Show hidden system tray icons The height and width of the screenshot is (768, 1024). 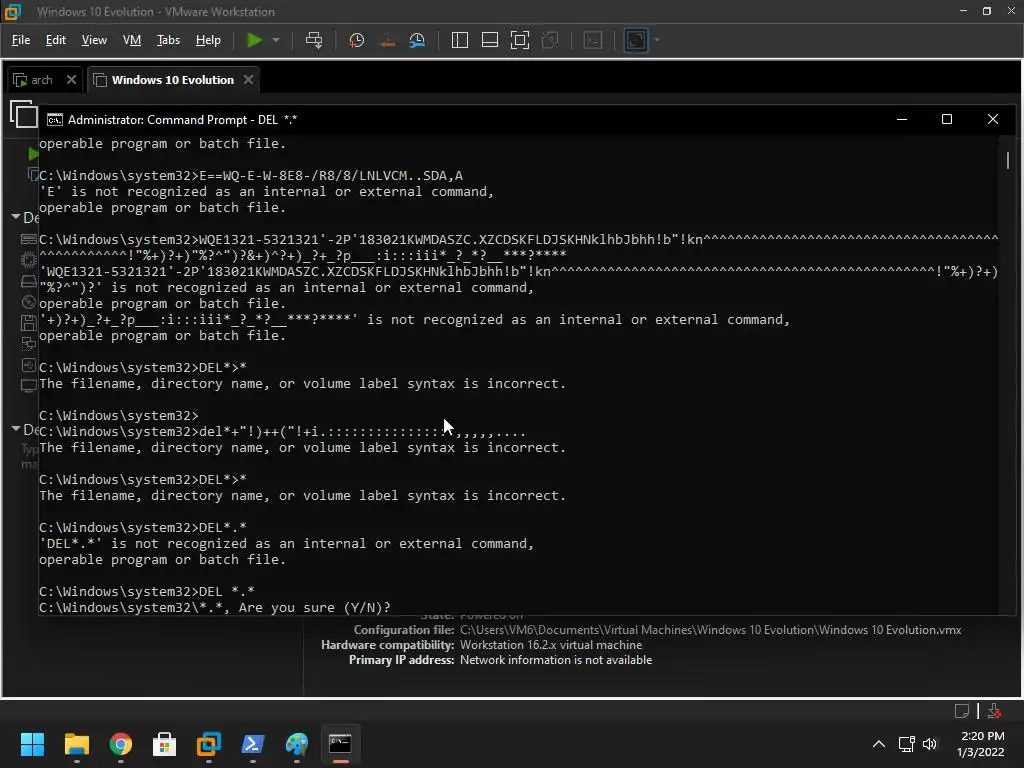coord(879,744)
